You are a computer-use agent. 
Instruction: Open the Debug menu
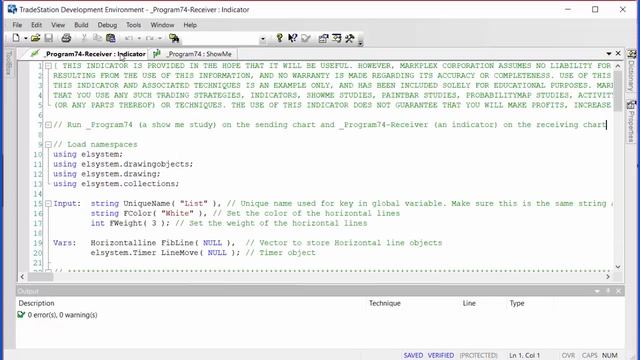tap(107, 25)
